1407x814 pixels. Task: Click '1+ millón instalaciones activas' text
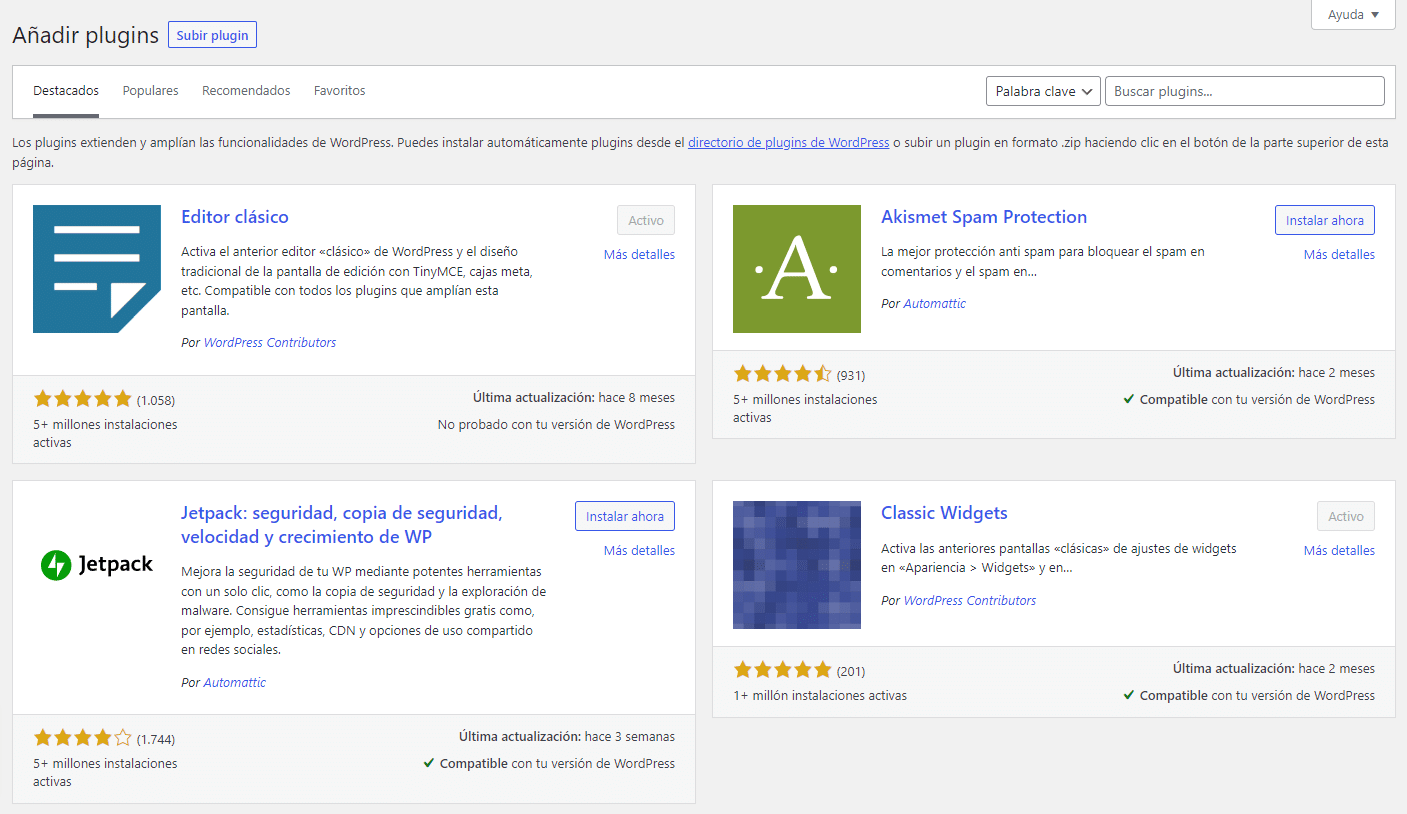820,695
